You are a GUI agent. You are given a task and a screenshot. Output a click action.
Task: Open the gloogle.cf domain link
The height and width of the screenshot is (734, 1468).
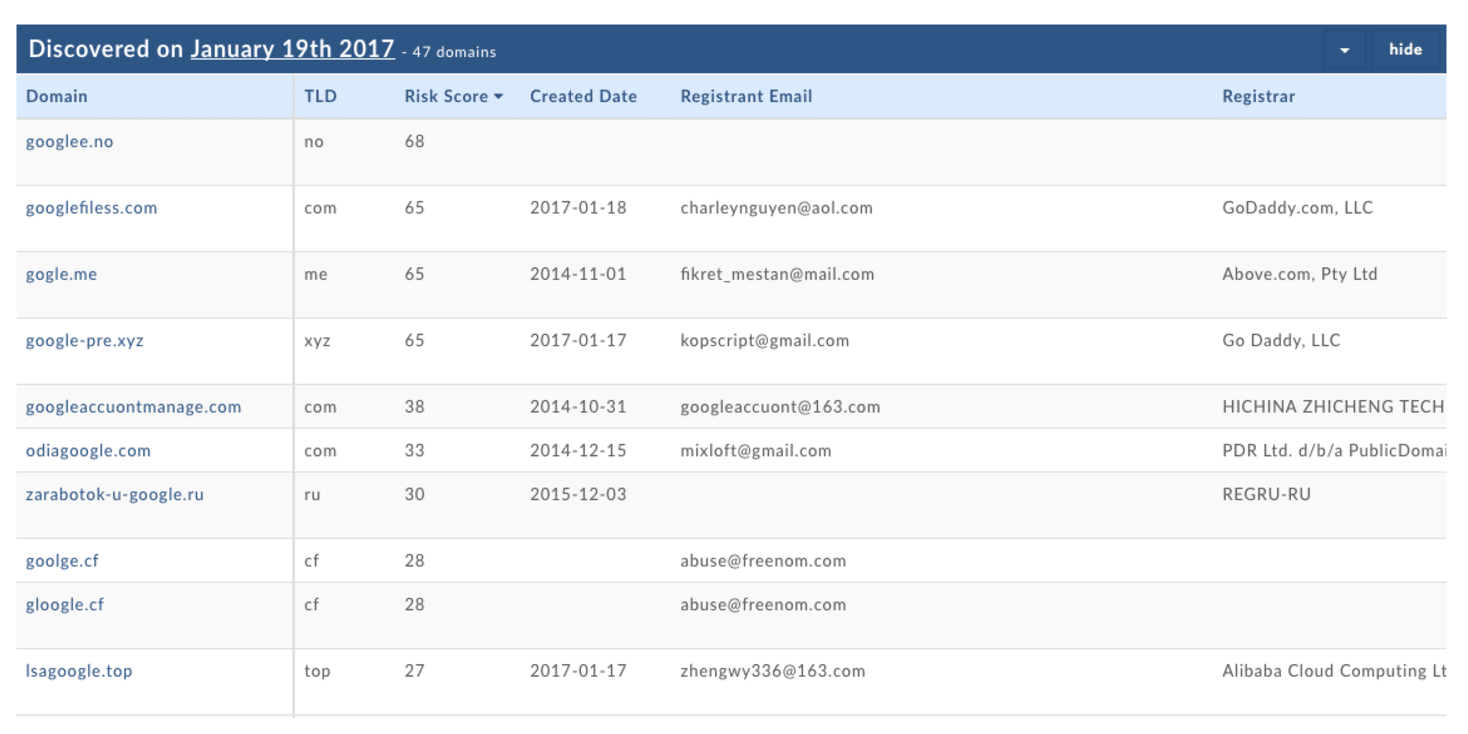click(65, 605)
